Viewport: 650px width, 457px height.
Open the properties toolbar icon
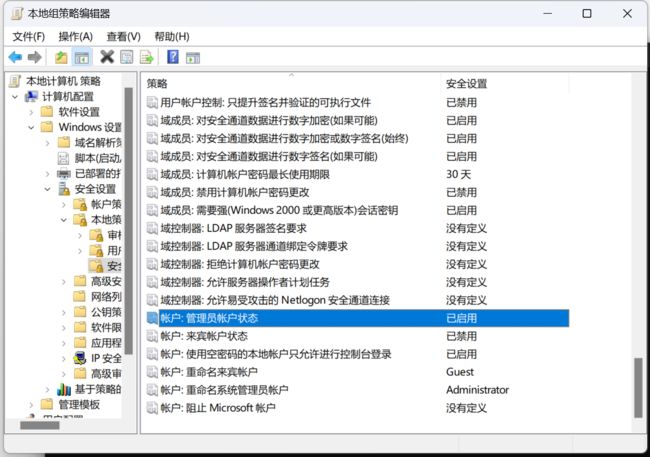click(x=126, y=57)
